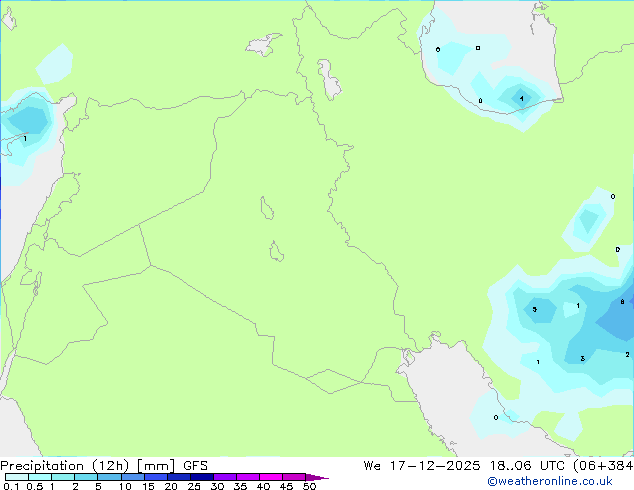Click the purple over-50 legend arrow tip
Image resolution: width=634 pixels, height=490 pixels.
(x=317, y=477)
